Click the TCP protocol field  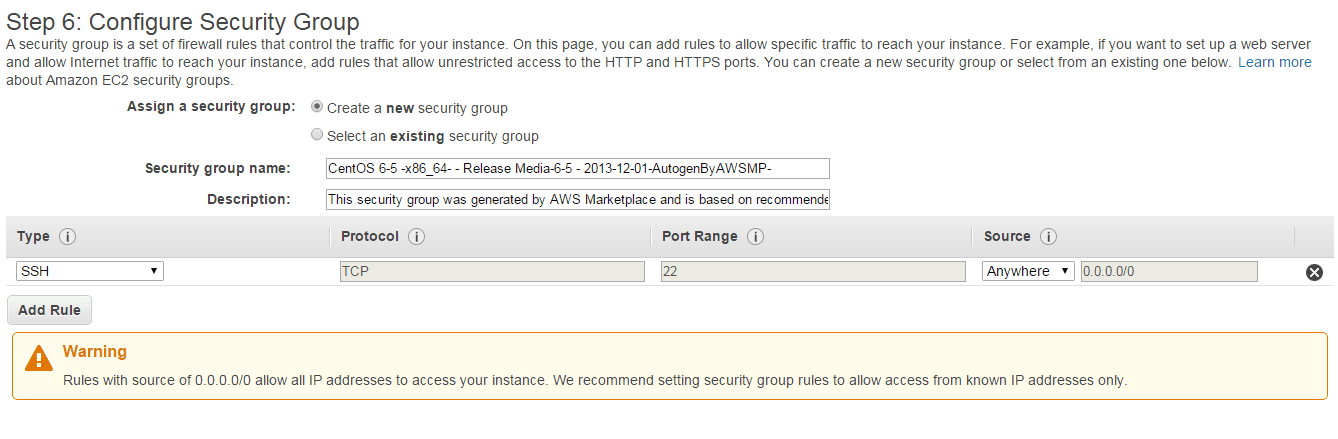tap(490, 271)
